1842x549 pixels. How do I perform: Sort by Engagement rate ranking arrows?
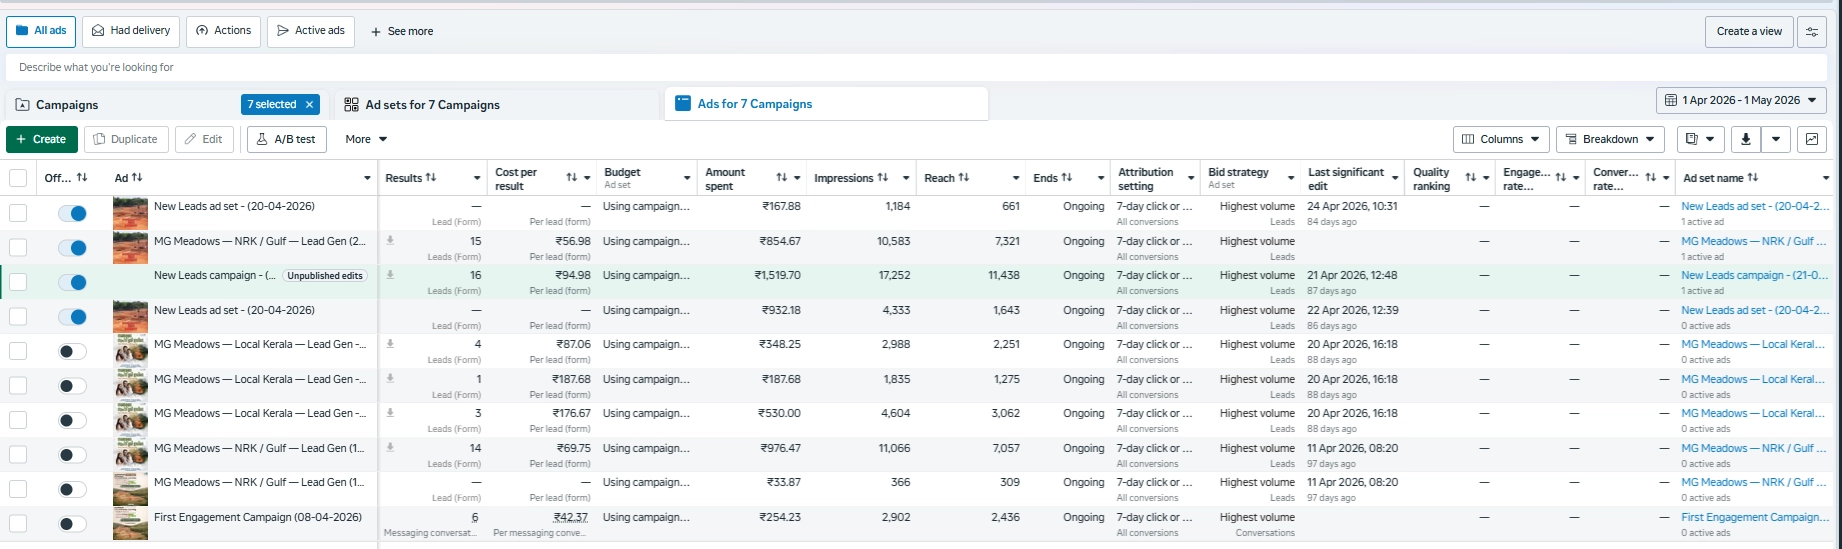point(1561,178)
